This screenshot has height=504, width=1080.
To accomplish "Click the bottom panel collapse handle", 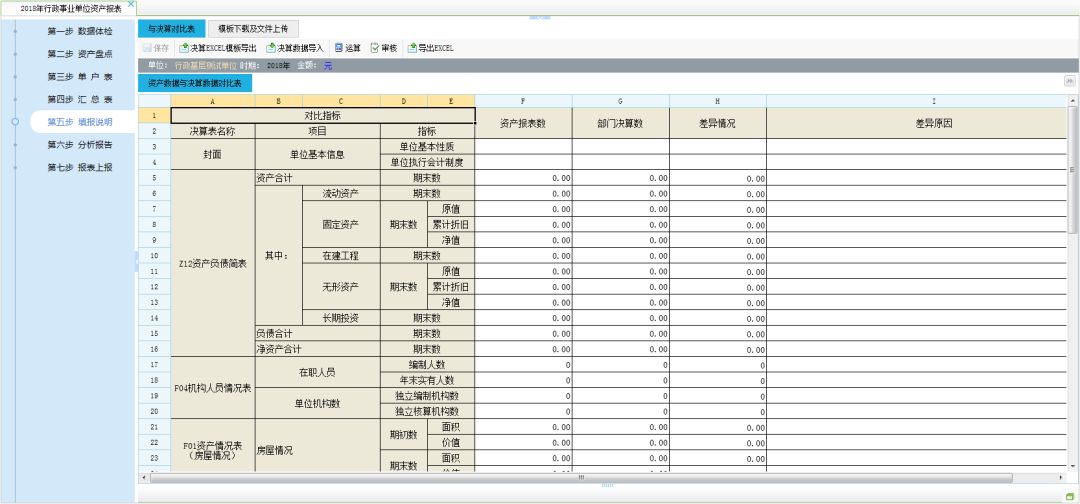I will pyautogui.click(x=608, y=485).
